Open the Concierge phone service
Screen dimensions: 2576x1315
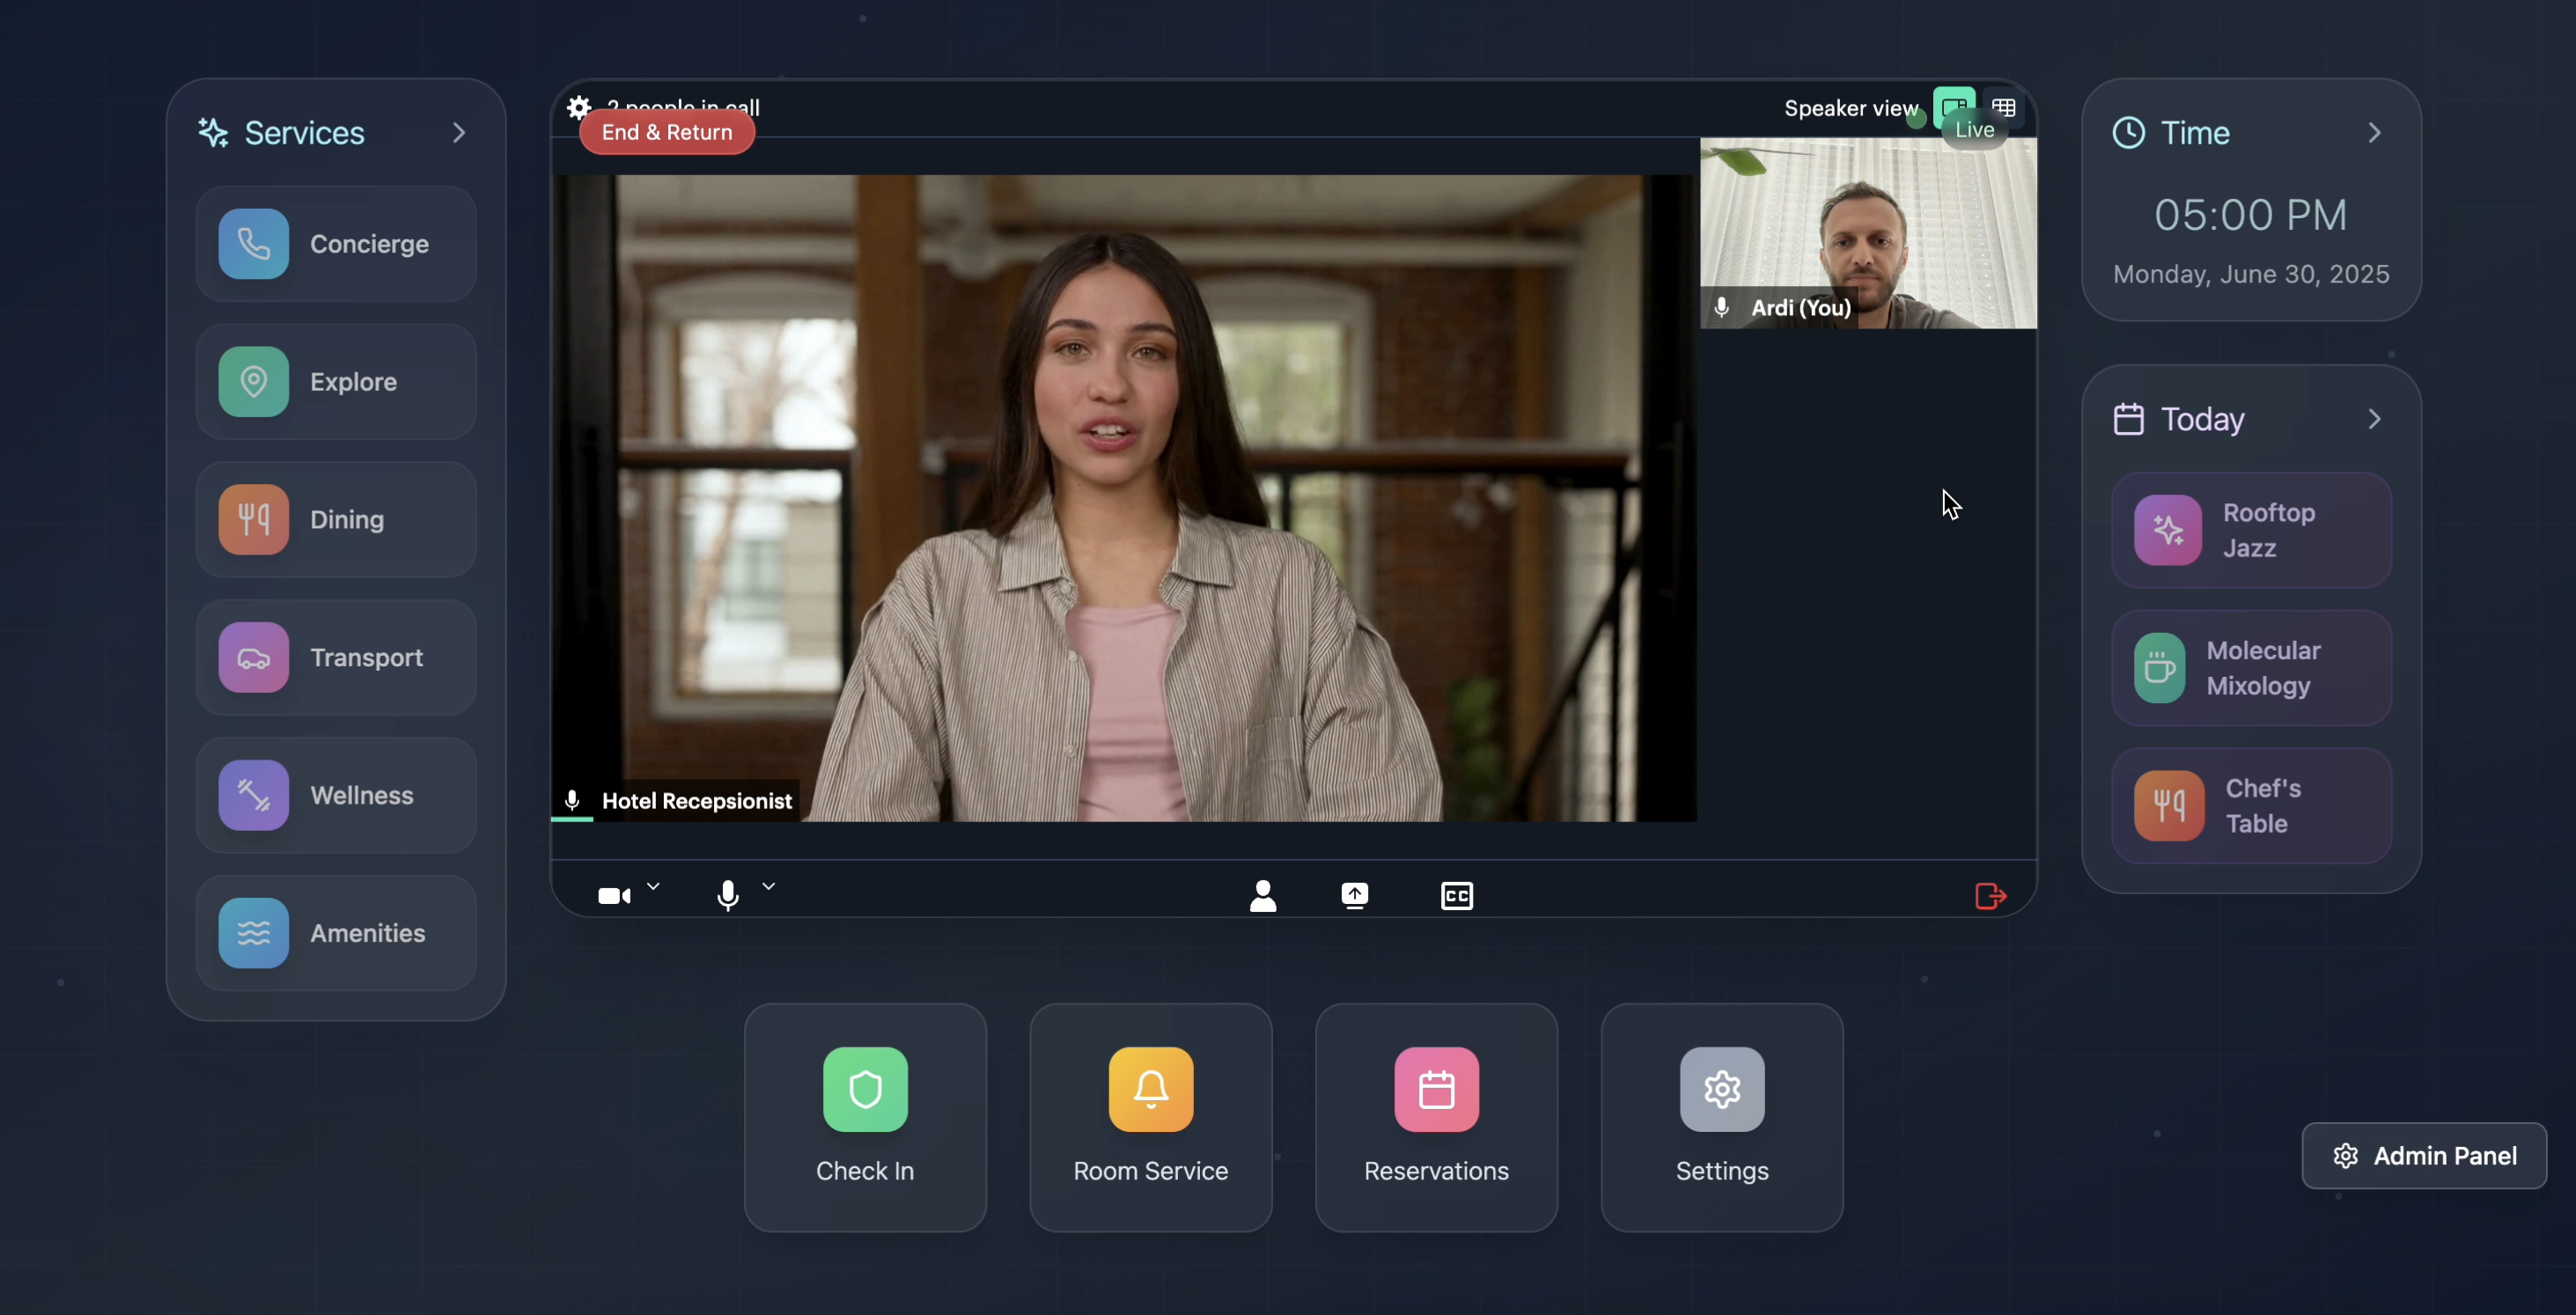(x=336, y=244)
